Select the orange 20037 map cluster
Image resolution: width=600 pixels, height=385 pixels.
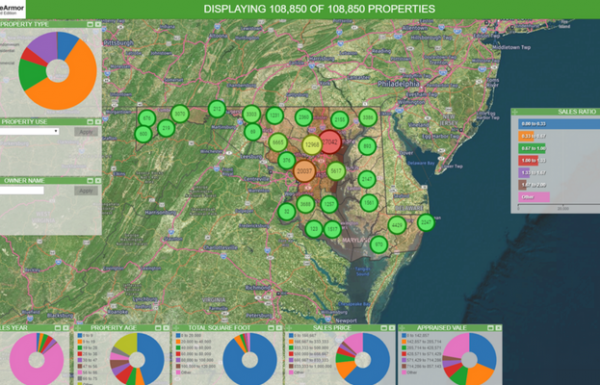pyautogui.click(x=305, y=171)
